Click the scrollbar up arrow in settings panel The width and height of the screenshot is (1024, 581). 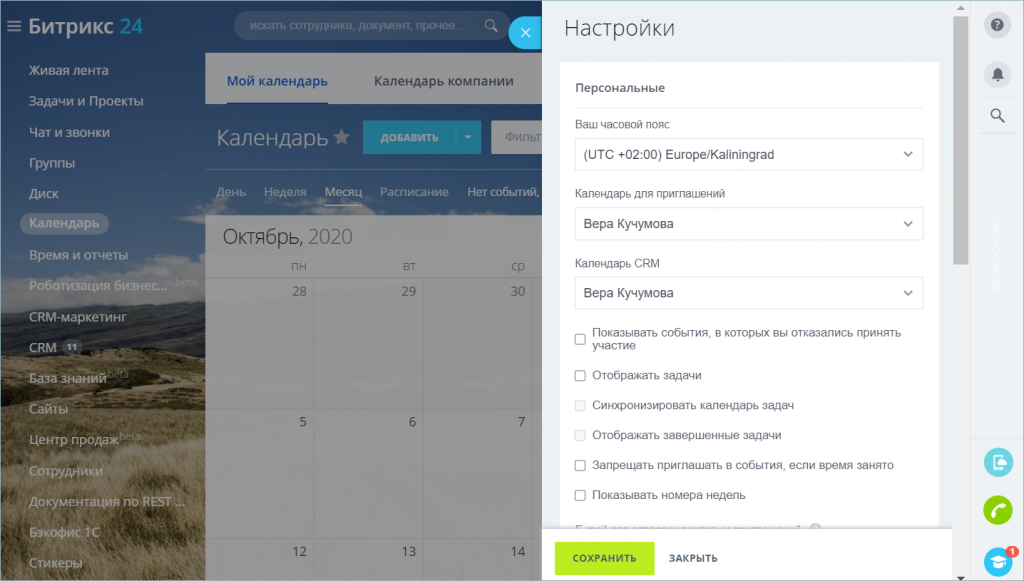point(960,8)
